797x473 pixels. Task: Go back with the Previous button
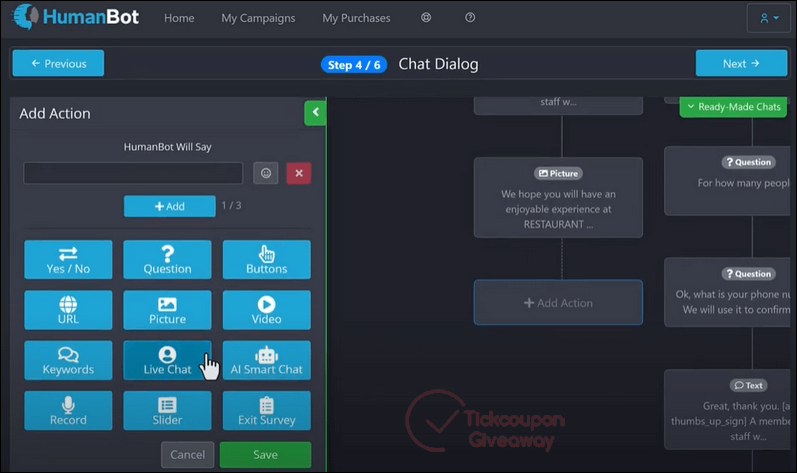pyautogui.click(x=58, y=64)
